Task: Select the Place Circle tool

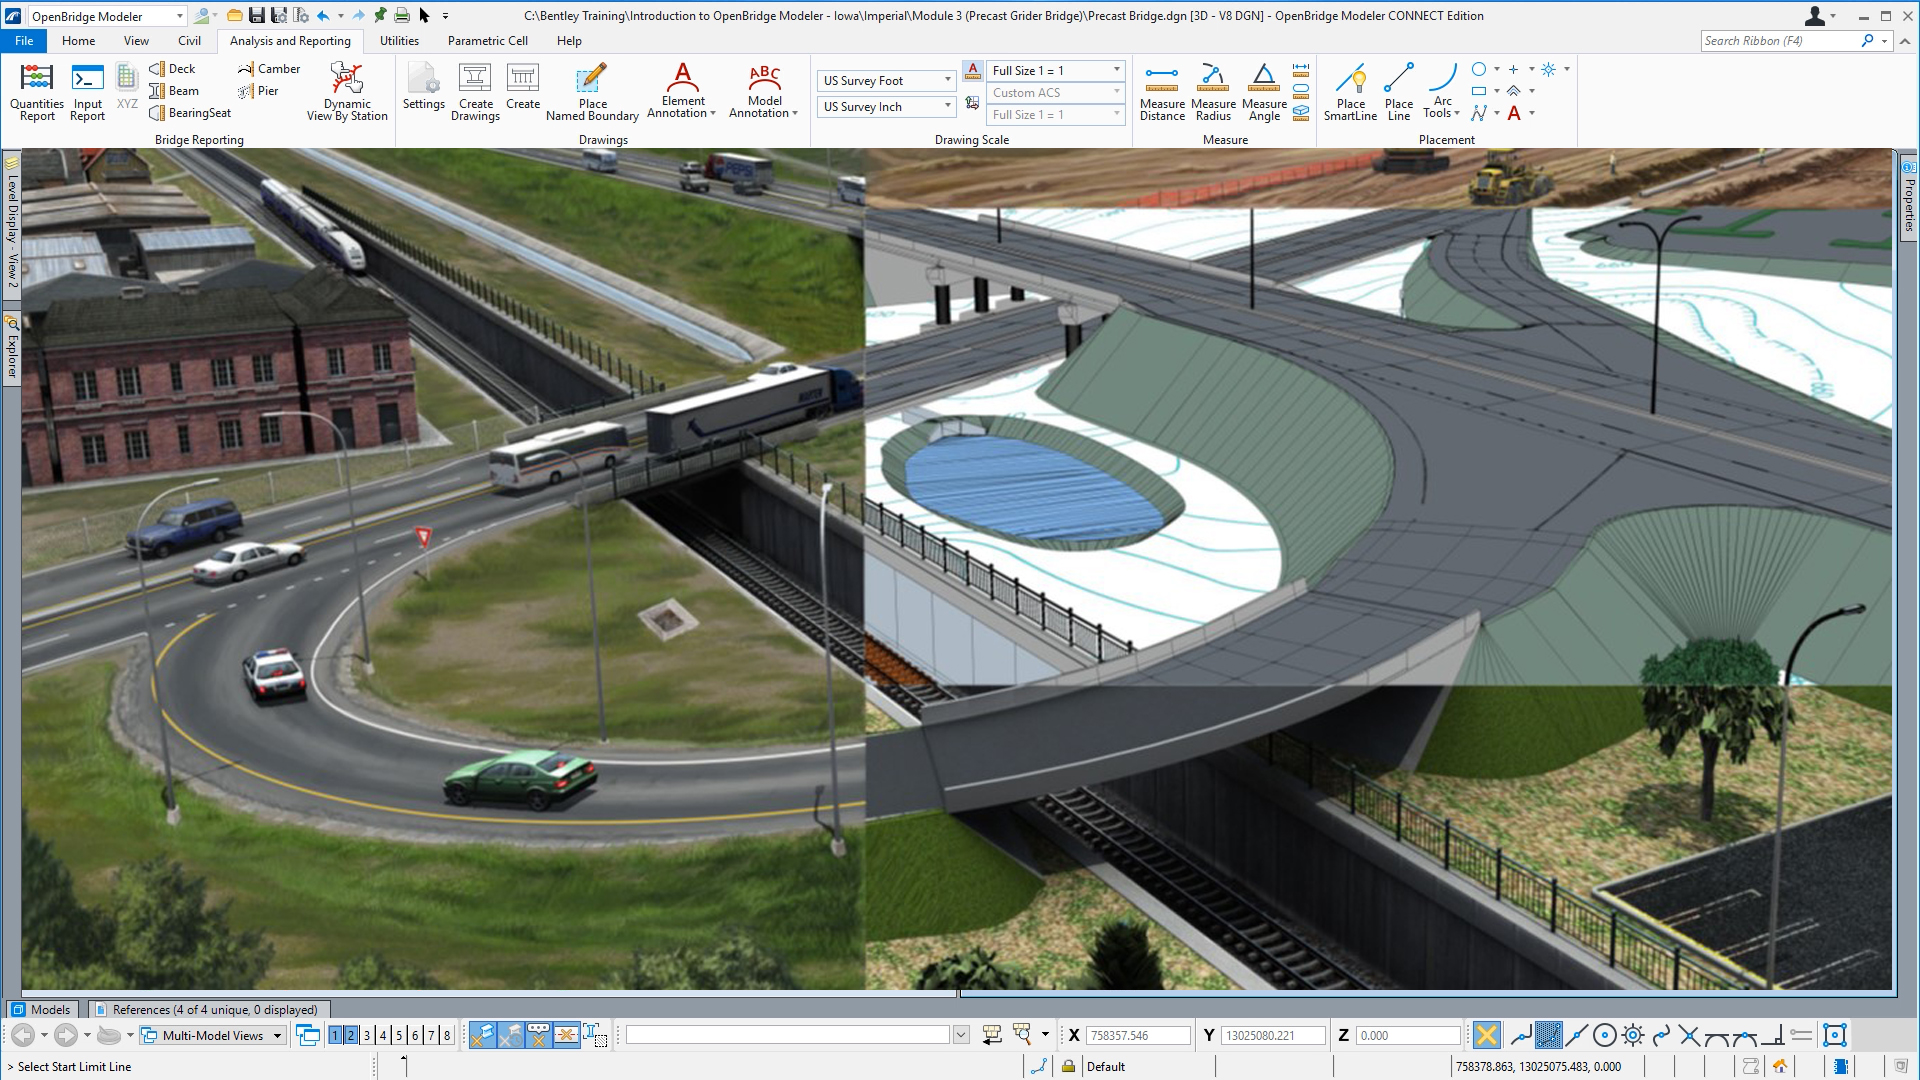Action: pyautogui.click(x=1479, y=69)
